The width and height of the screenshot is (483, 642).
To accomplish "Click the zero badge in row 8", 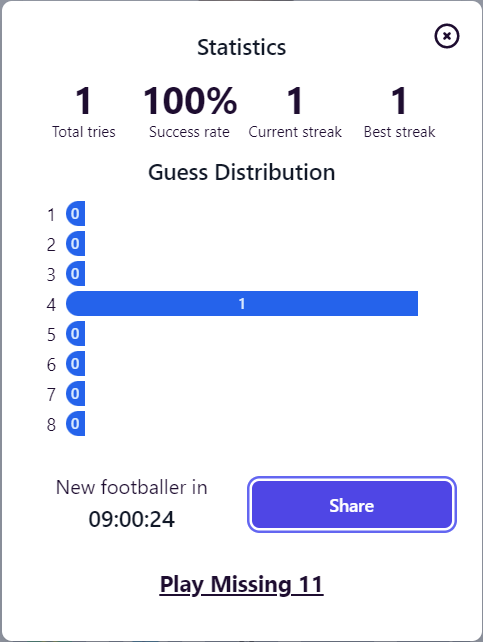I will point(75,423).
